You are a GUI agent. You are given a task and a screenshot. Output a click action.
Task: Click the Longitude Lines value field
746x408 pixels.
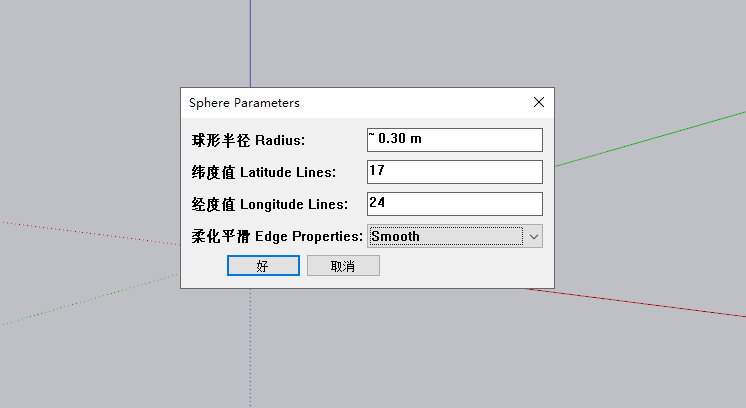(x=454, y=203)
